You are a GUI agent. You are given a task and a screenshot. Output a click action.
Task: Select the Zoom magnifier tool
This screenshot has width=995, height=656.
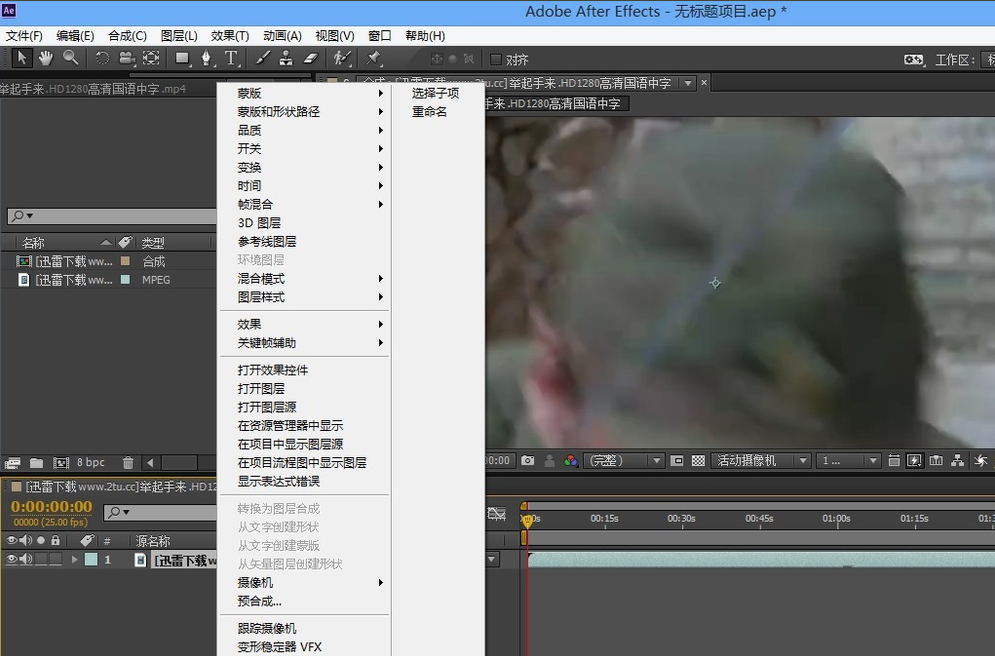pos(71,58)
